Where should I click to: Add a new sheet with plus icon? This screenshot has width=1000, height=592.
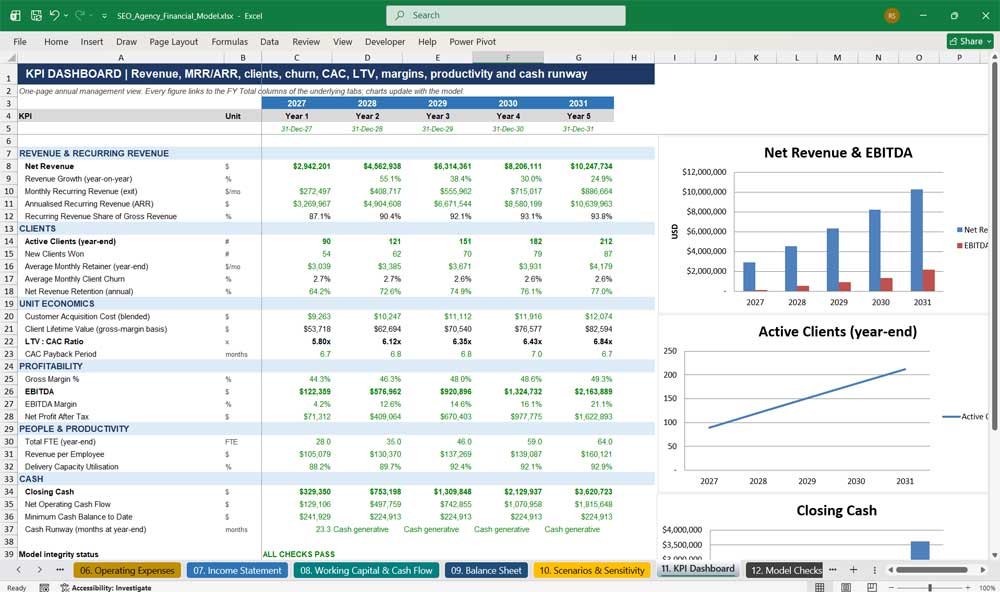853,570
